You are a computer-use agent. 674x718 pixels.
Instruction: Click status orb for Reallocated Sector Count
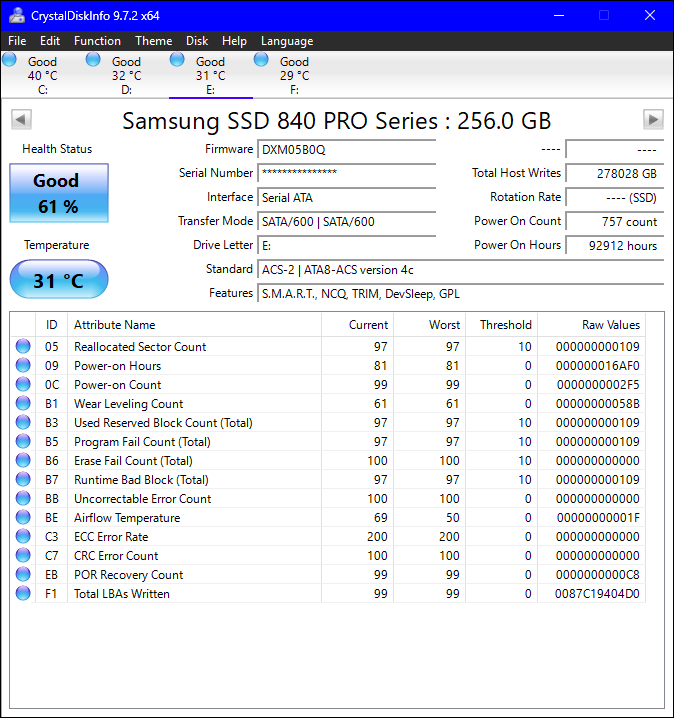[23, 346]
